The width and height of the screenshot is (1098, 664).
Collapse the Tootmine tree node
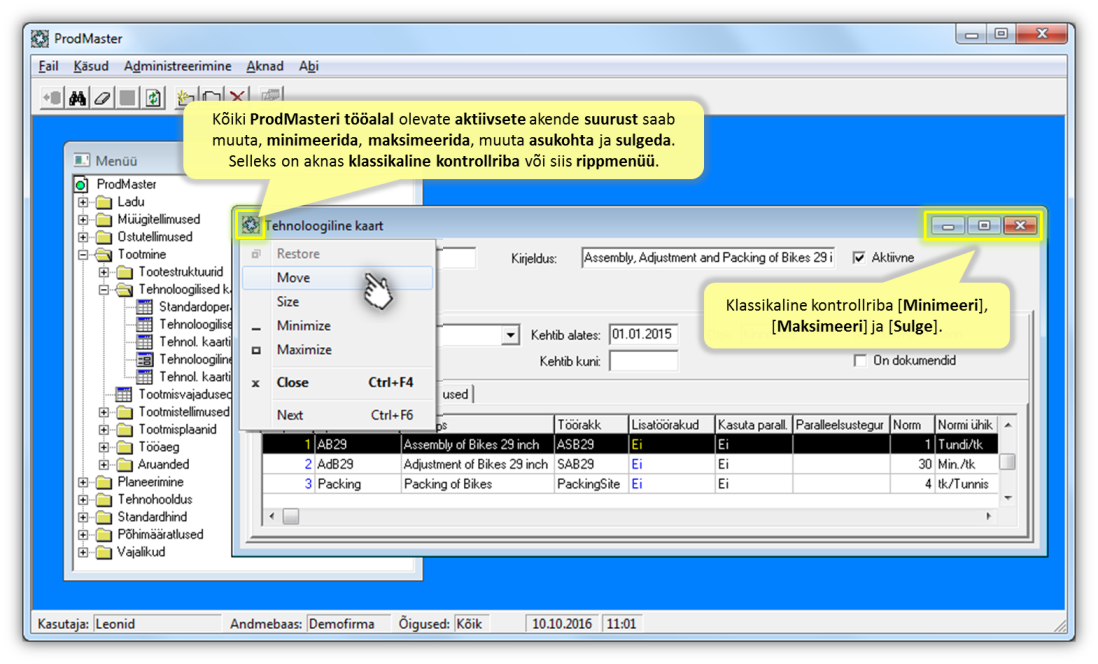coord(83,254)
